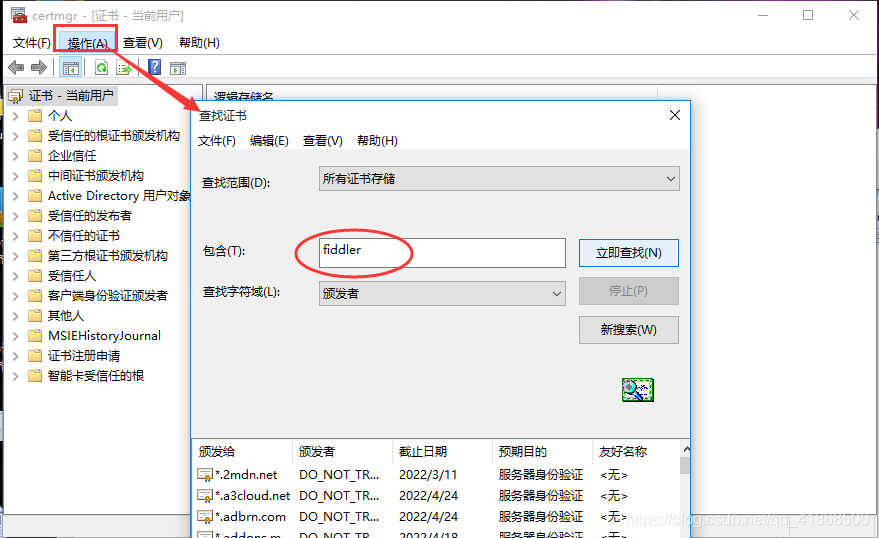
Task: Open main window 操作(A) menu
Action: point(87,43)
